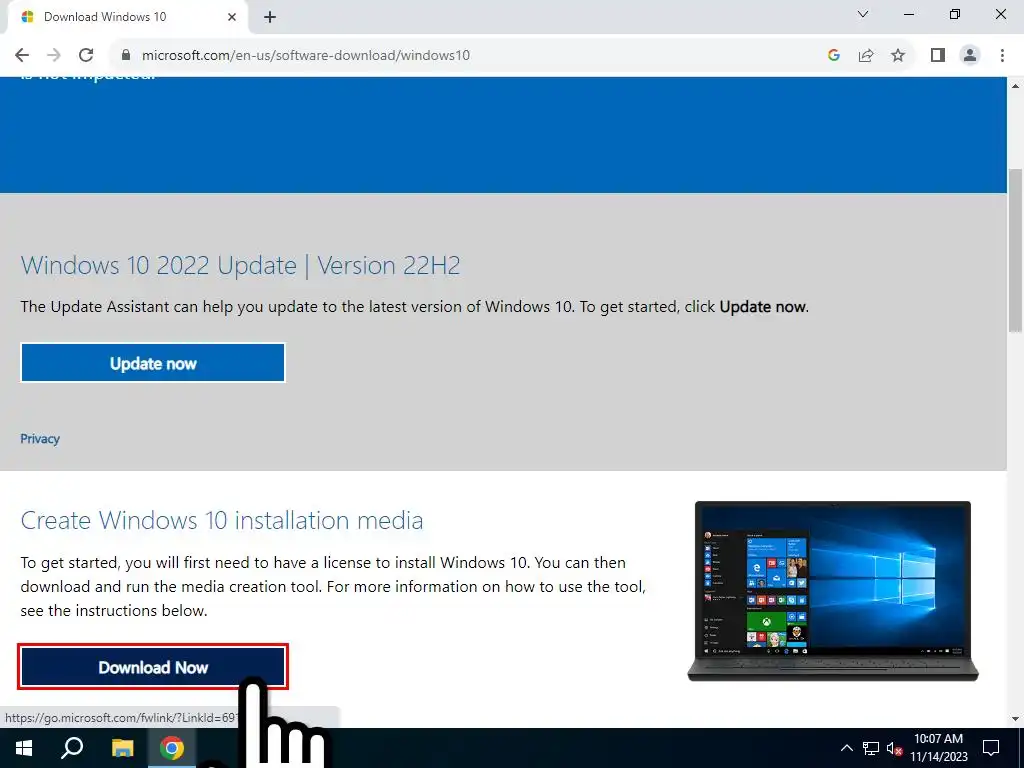The width and height of the screenshot is (1024, 768).
Task: Open the notifications action center
Action: click(991, 748)
